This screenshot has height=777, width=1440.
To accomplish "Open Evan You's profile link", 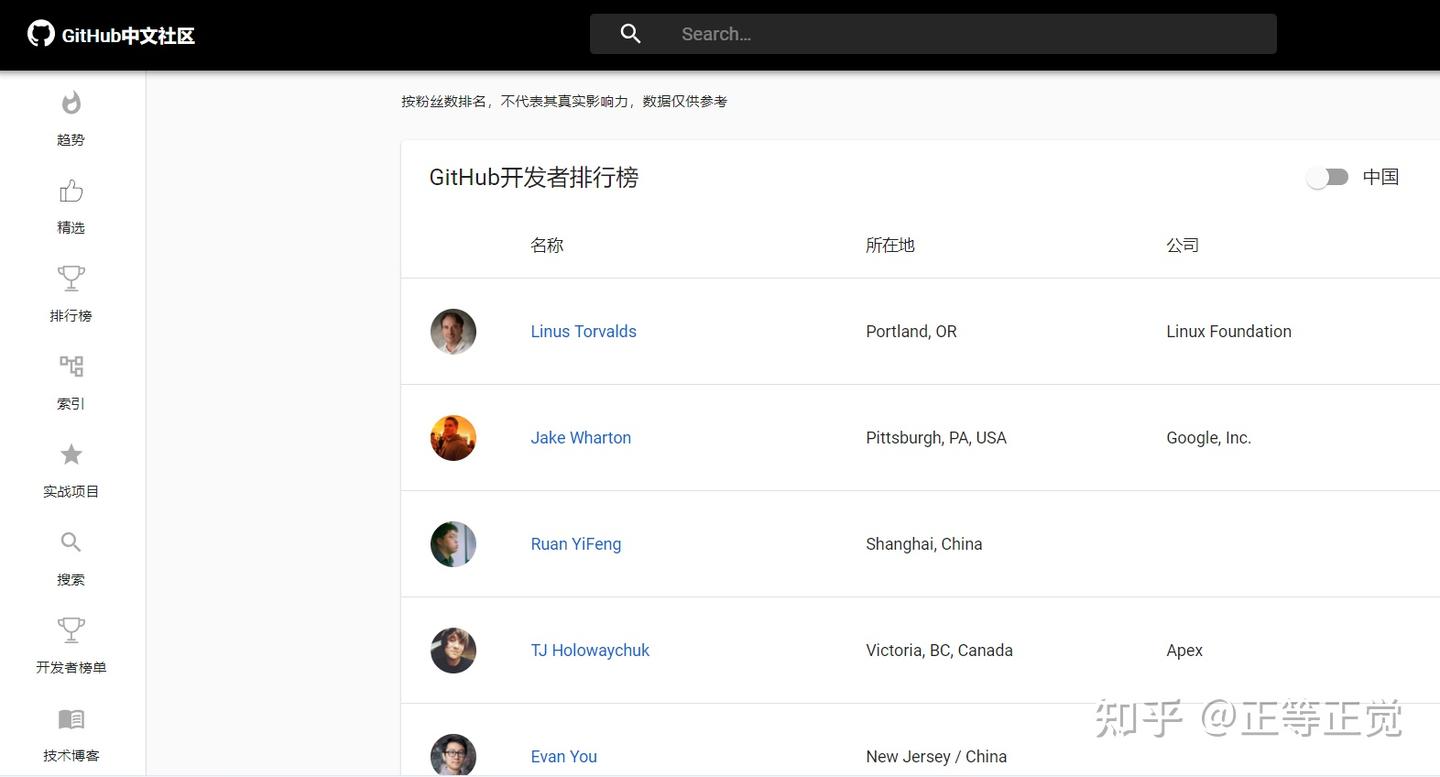I will pos(563,756).
